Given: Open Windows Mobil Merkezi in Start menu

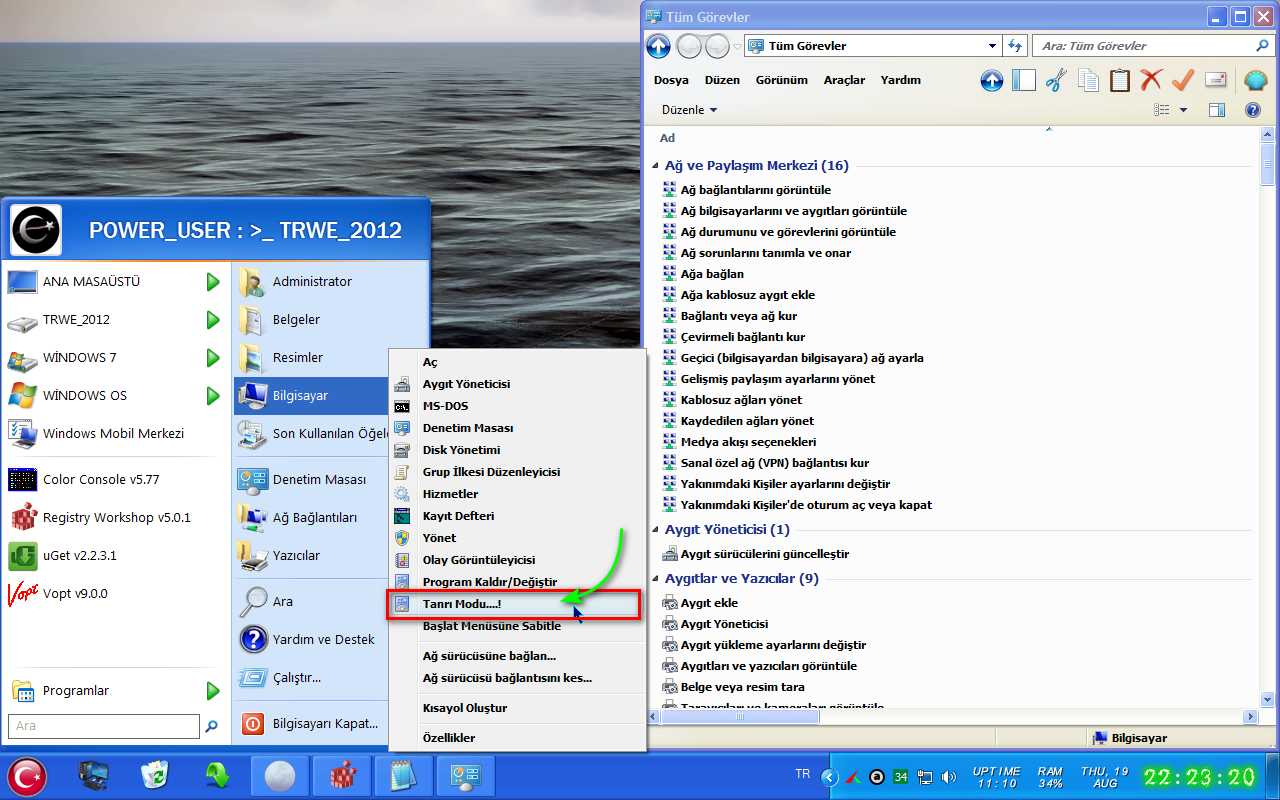Looking at the screenshot, I should point(115,434).
